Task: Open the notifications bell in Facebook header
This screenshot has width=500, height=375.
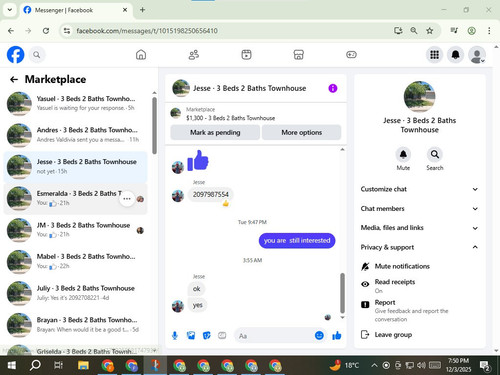Action: click(455, 55)
